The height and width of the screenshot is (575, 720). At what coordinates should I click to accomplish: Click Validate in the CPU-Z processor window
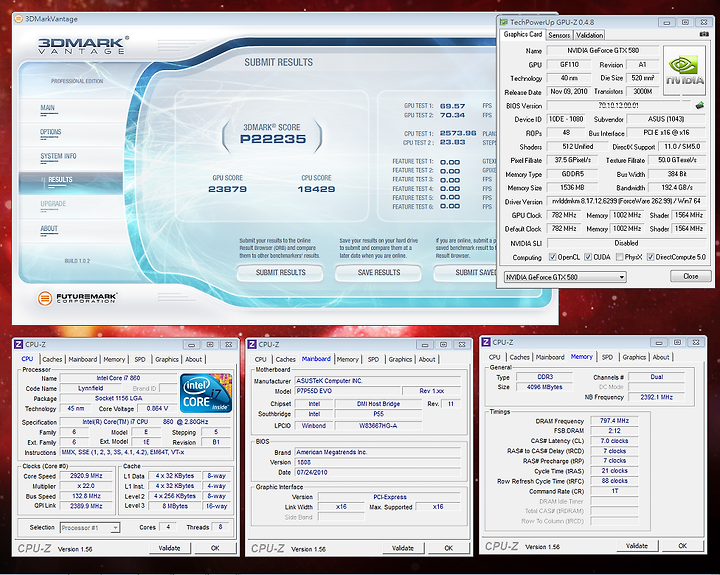169,548
